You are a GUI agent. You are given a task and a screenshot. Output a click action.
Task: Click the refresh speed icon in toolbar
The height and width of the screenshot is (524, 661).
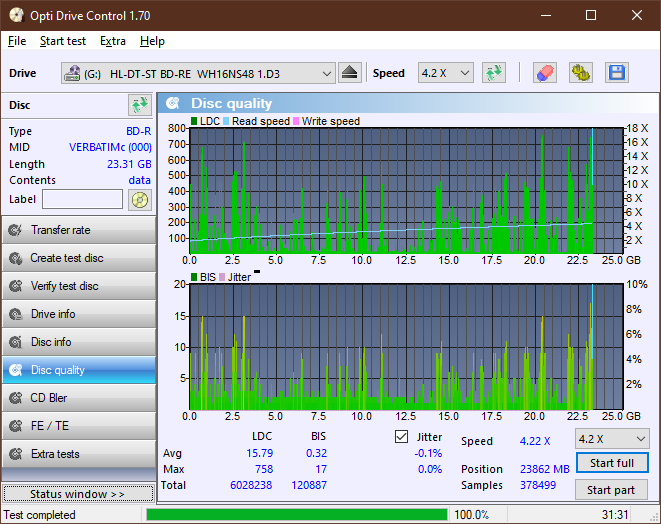click(x=493, y=73)
